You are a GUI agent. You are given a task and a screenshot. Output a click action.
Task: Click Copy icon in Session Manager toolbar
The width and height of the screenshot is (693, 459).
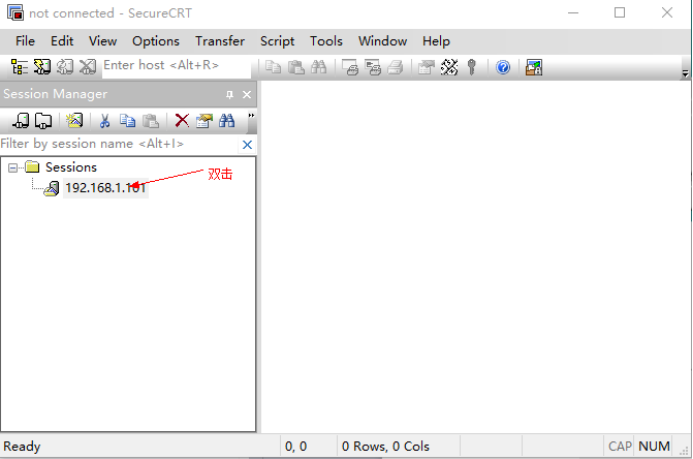pyautogui.click(x=128, y=120)
